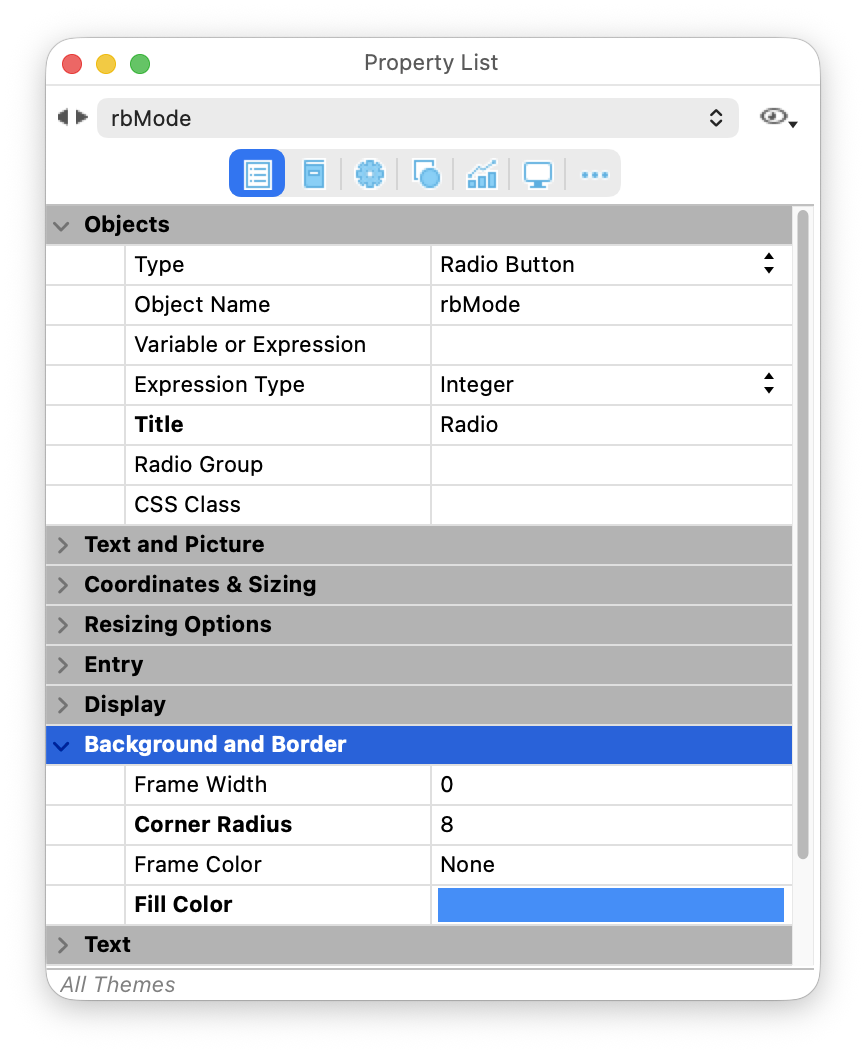Select the Fill Color property label
The image size is (866, 1054).
(x=184, y=905)
